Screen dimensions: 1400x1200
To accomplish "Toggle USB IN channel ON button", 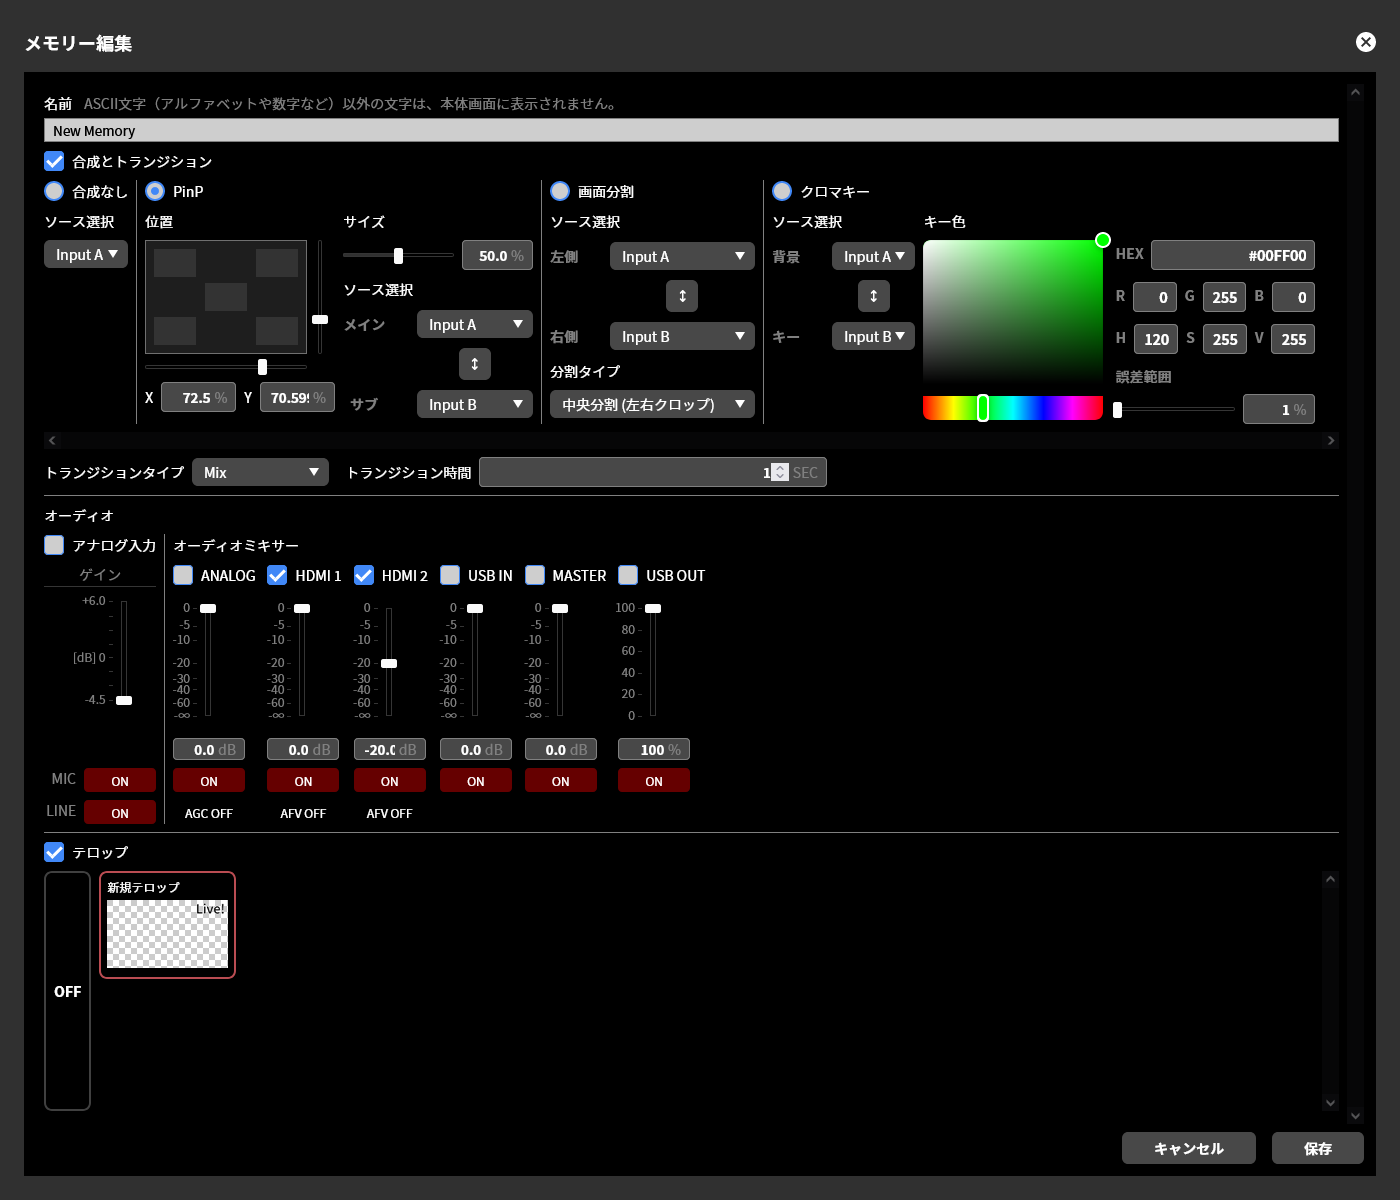I will 476,780.
